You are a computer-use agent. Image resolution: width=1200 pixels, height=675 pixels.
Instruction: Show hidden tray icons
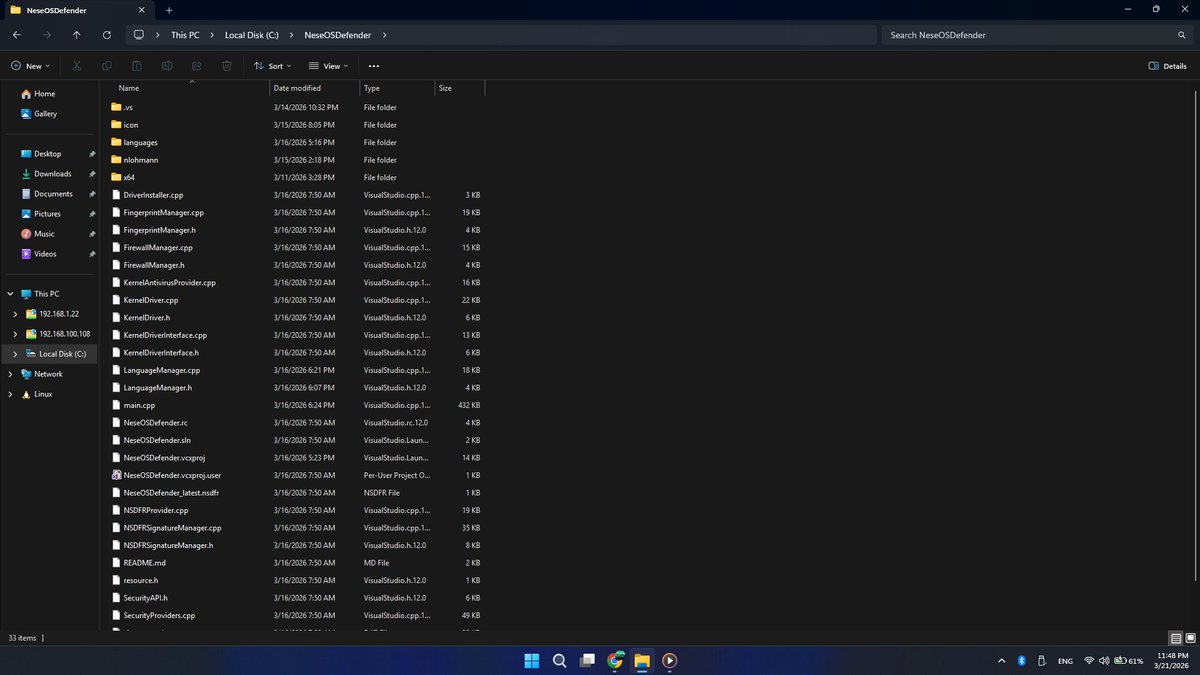pyautogui.click(x=1002, y=661)
